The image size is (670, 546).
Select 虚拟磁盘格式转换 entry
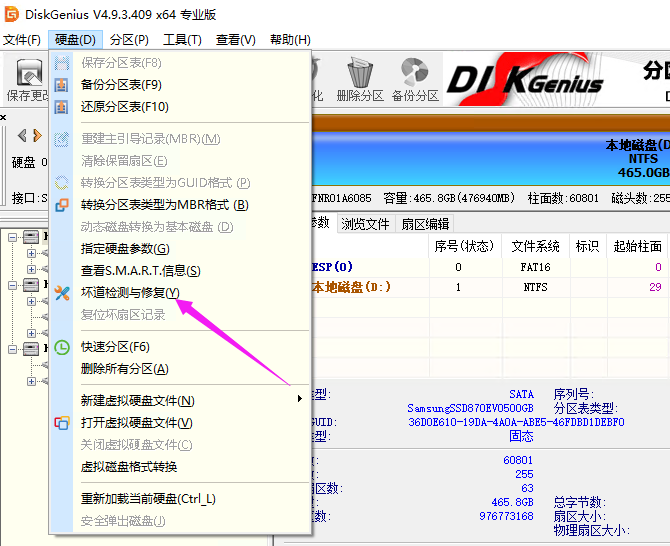pyautogui.click(x=180, y=467)
